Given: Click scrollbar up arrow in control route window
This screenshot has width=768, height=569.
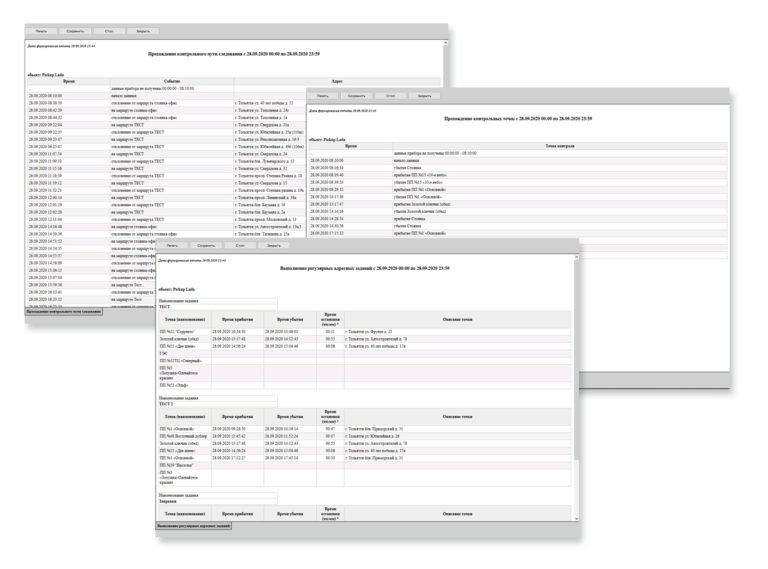Looking at the screenshot, I should coord(445,43).
